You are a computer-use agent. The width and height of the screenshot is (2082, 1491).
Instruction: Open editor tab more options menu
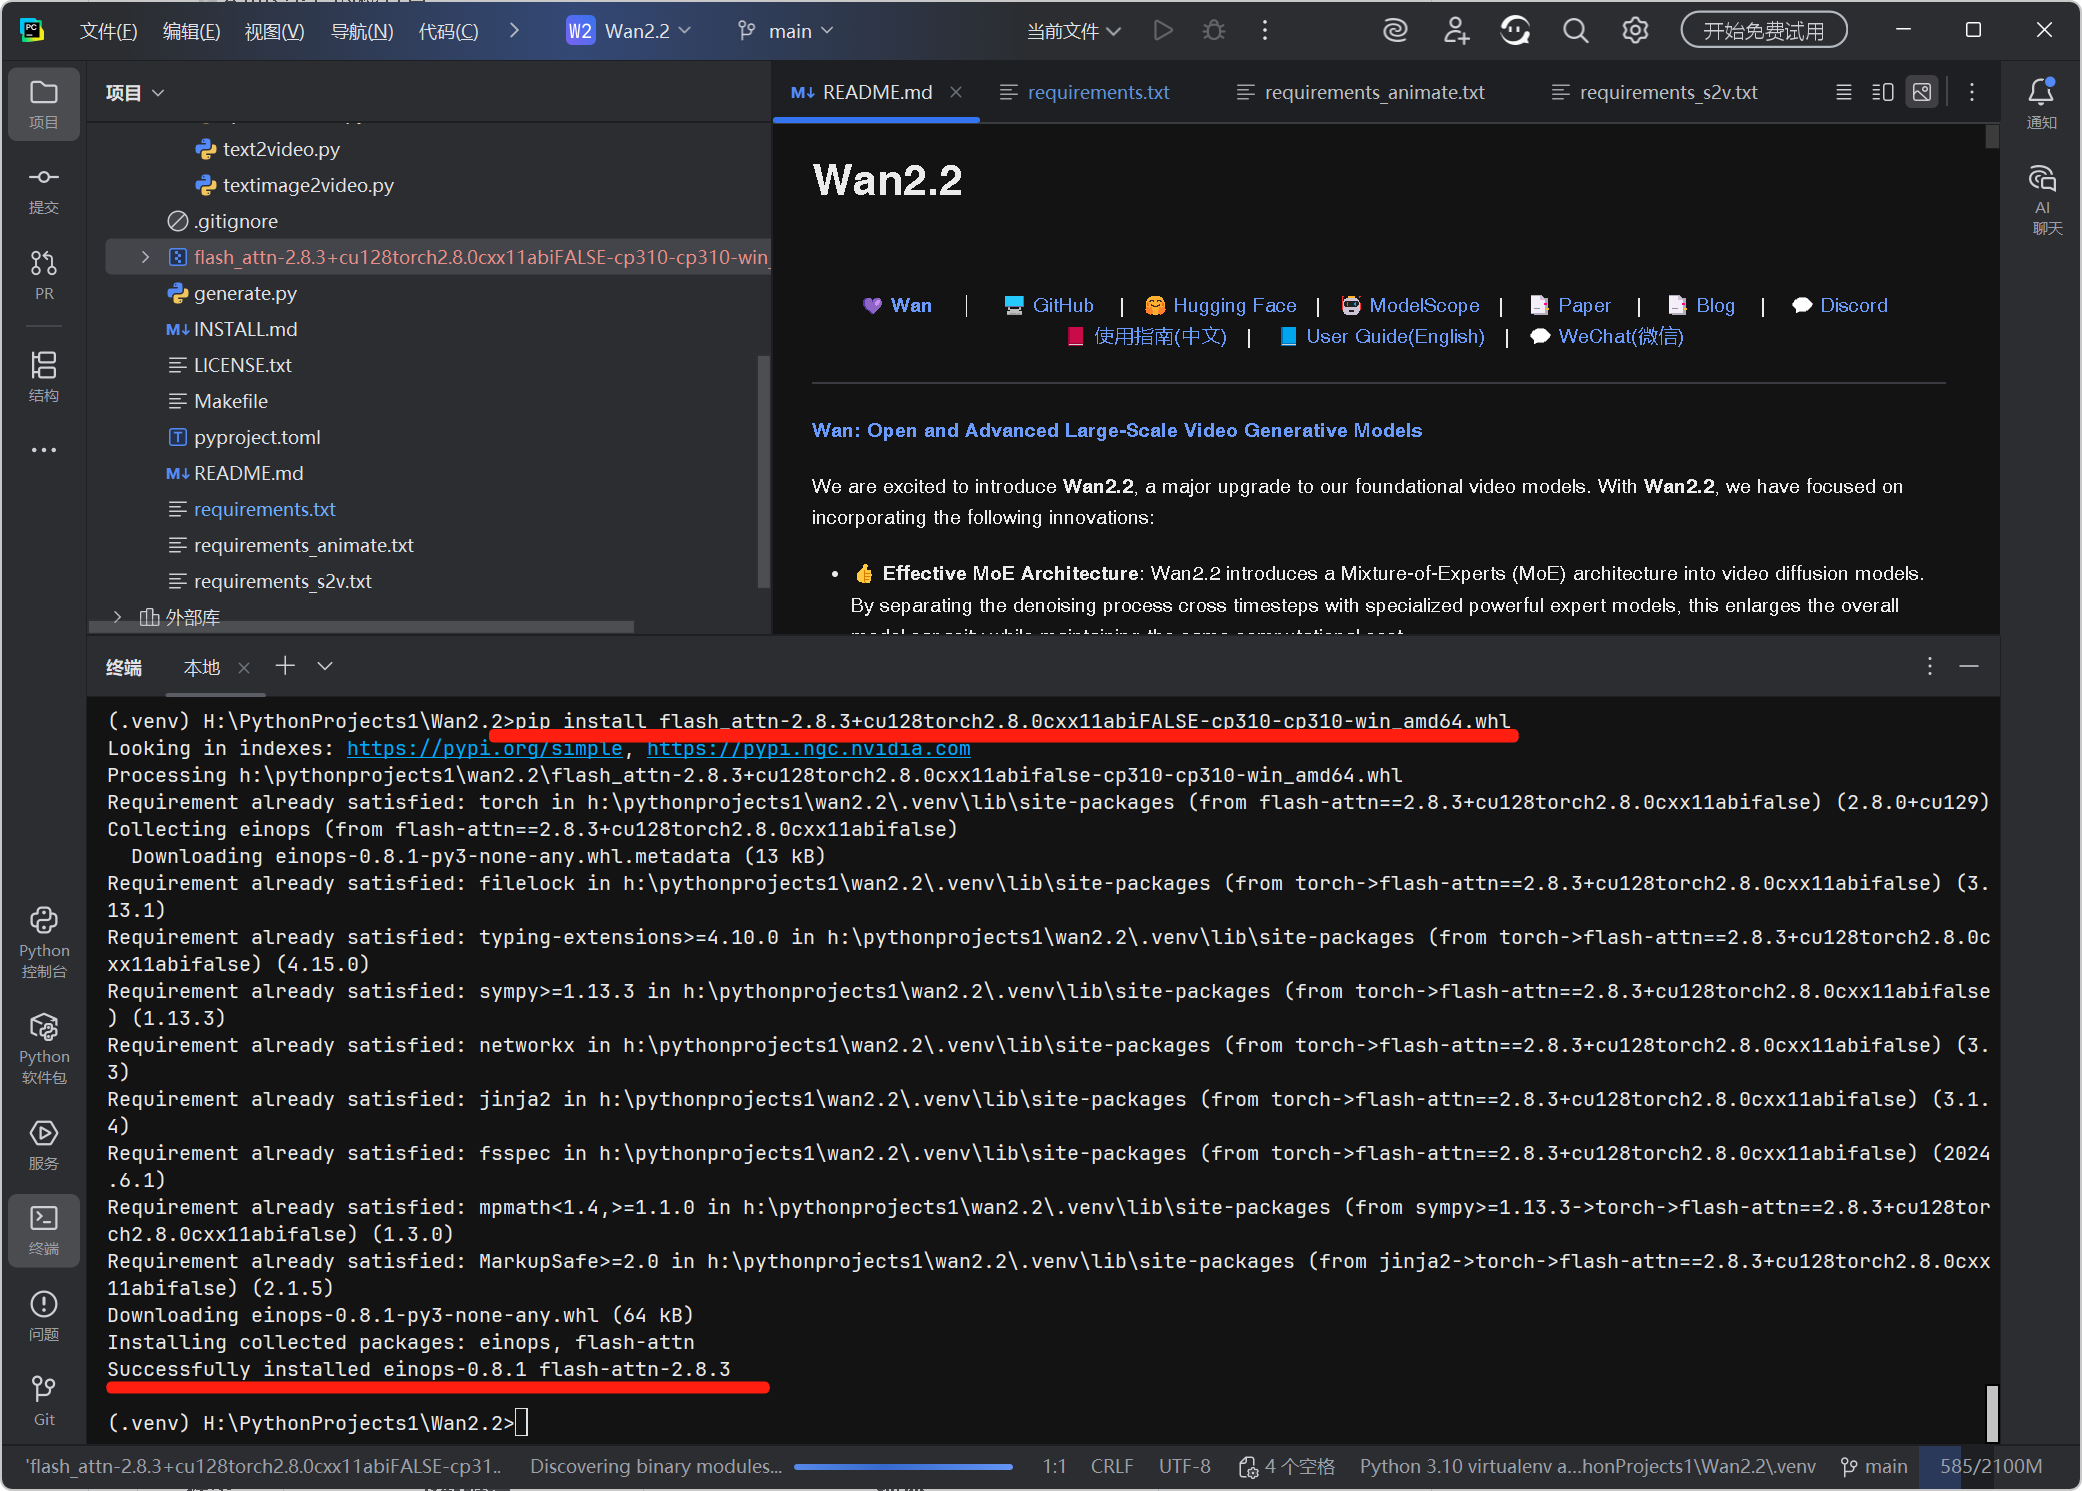pos(1972,92)
